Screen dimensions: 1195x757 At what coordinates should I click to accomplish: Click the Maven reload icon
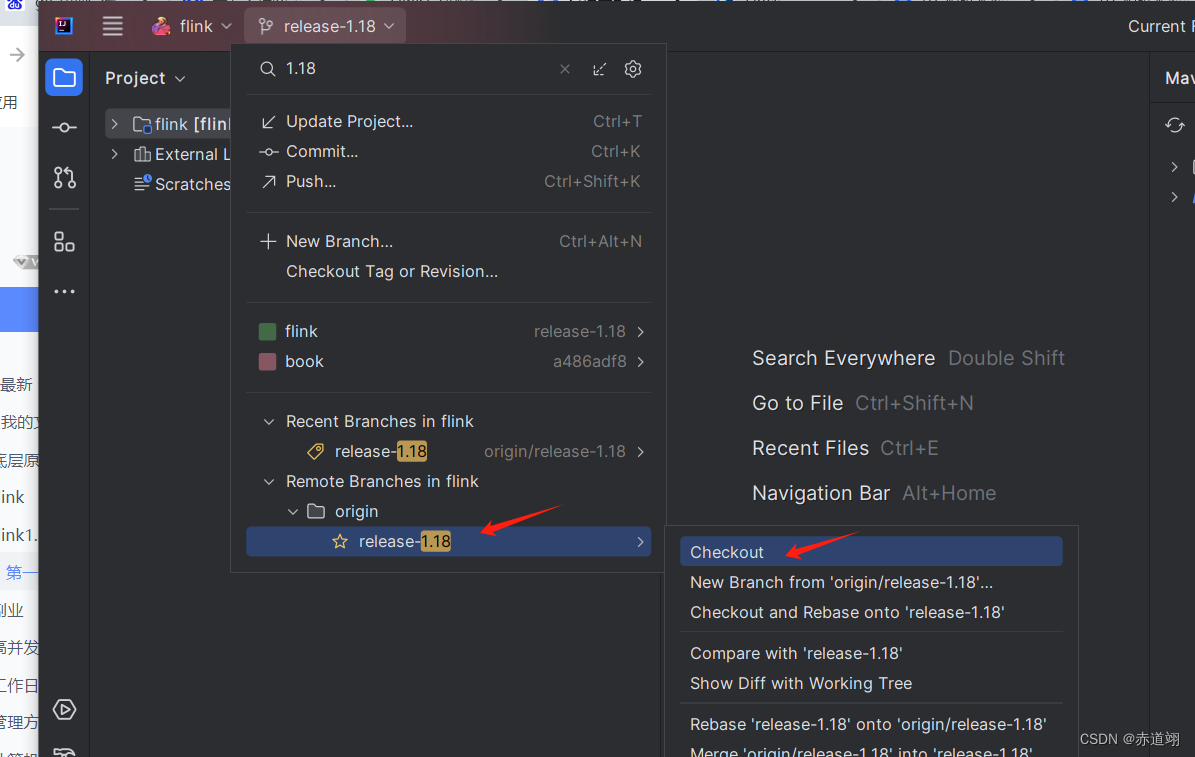click(1174, 125)
